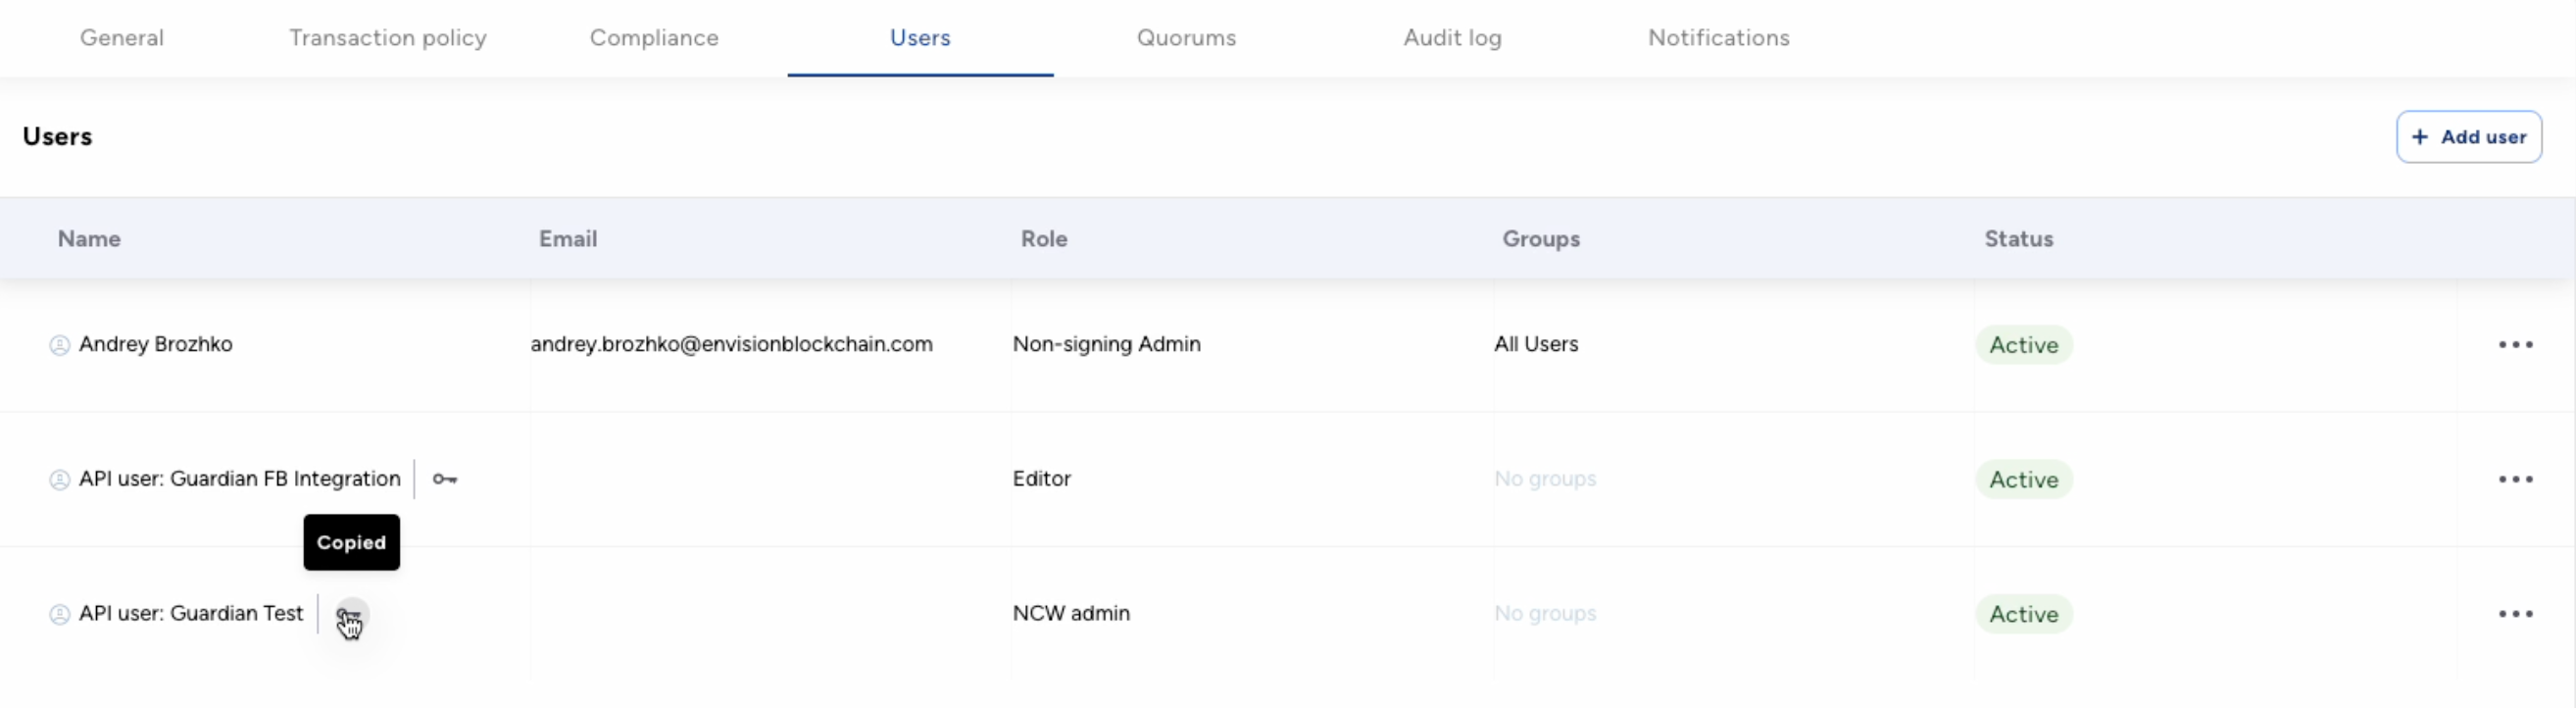Viewport: 2576px width, 708px height.
Task: Open the Notifications tab
Action: [1718, 38]
